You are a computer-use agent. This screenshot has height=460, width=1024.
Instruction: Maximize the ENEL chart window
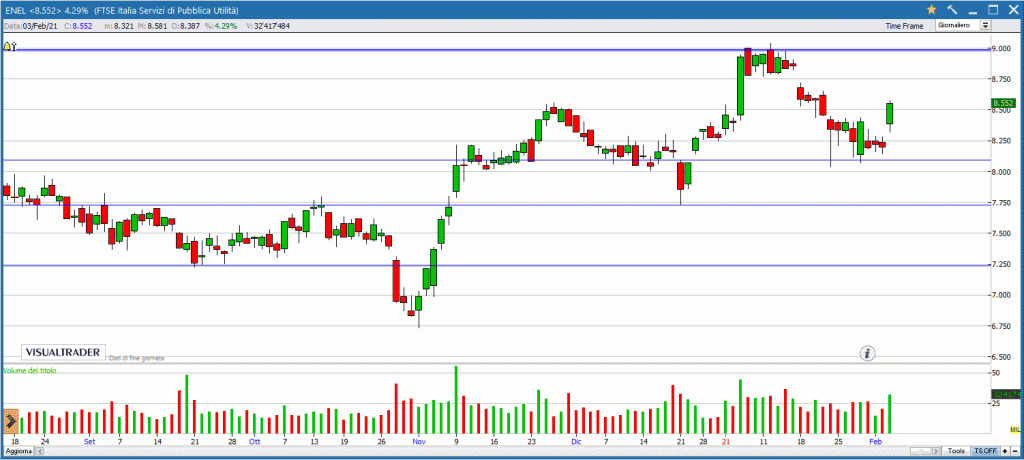993,10
